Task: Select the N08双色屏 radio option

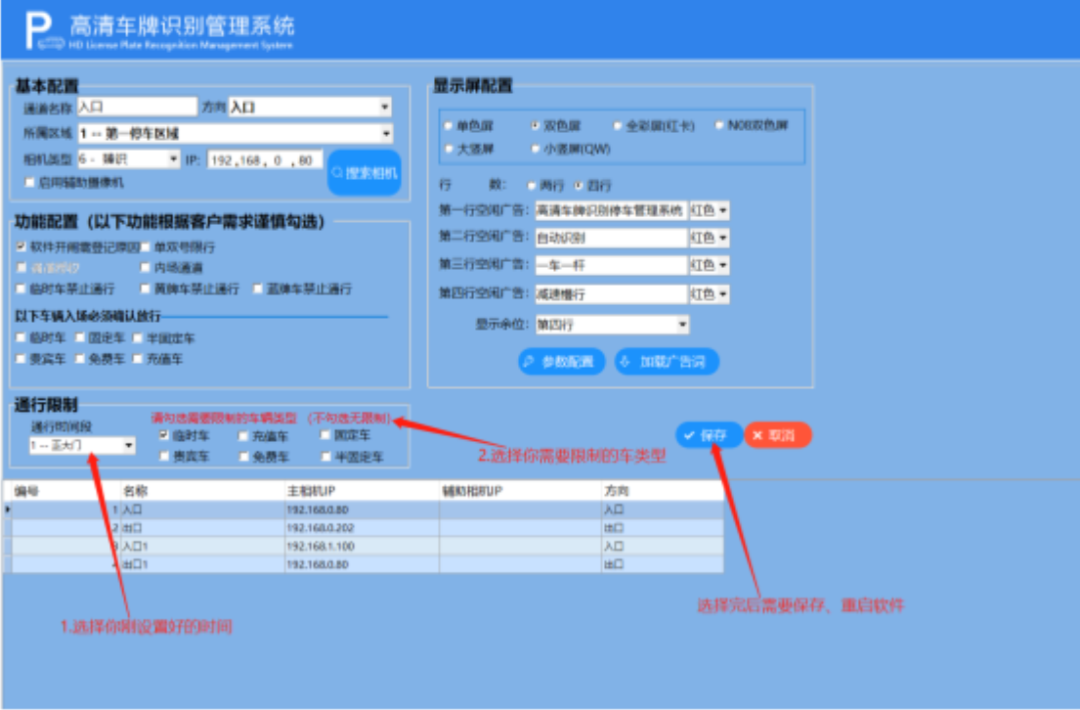Action: point(719,125)
